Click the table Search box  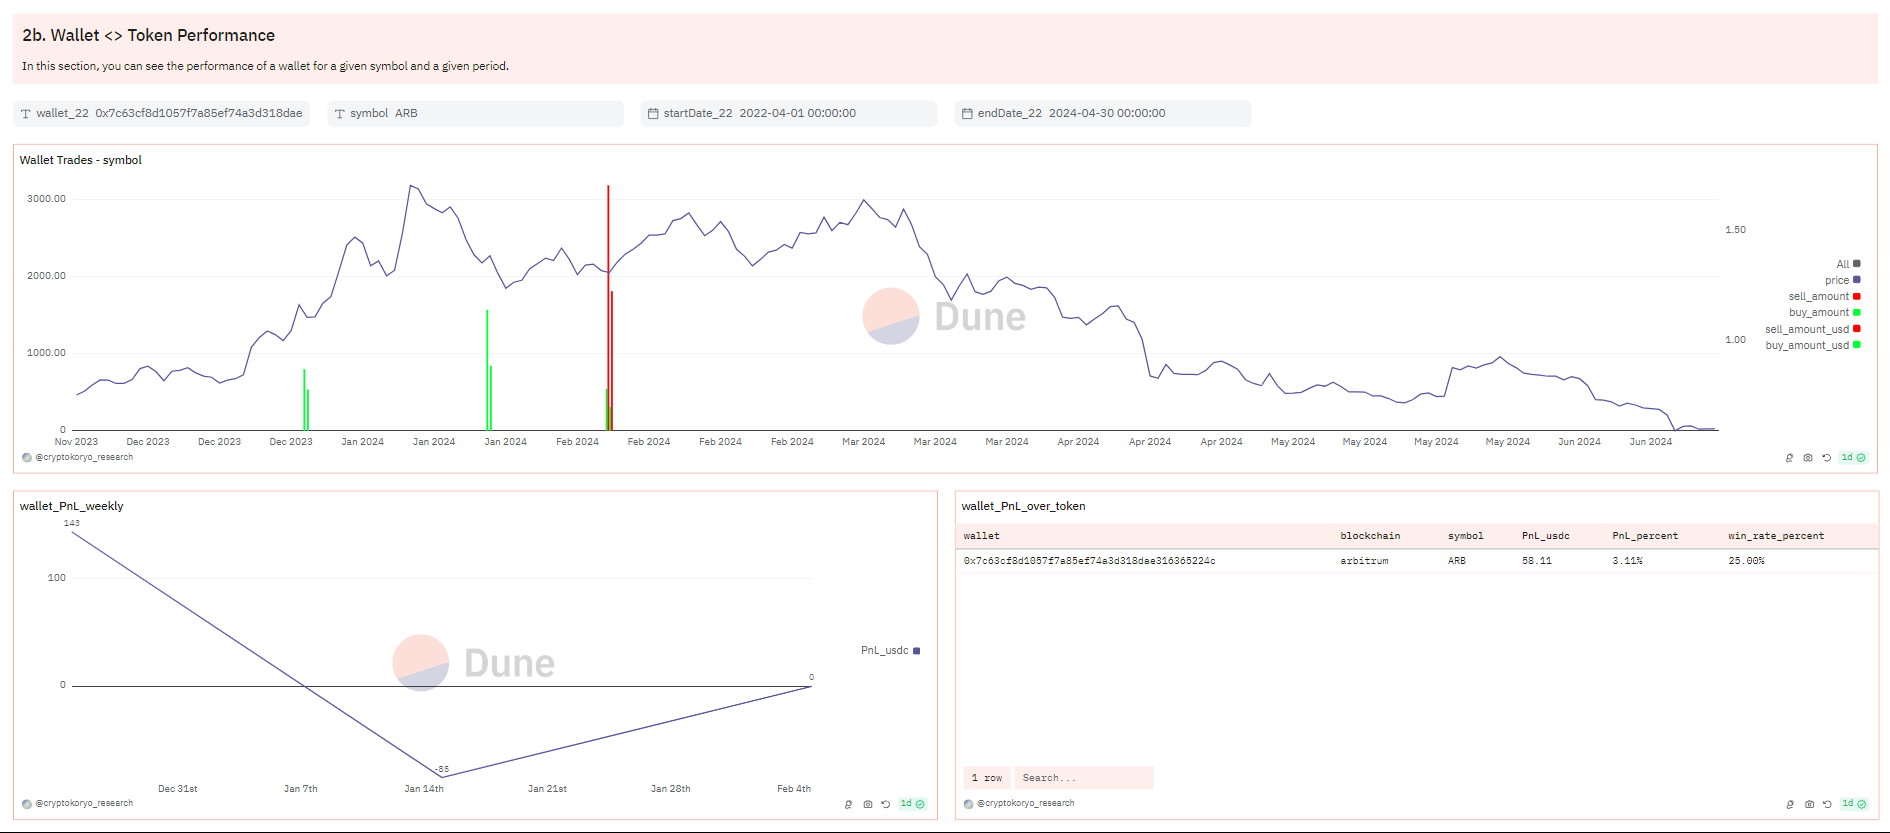[x=1084, y=778]
